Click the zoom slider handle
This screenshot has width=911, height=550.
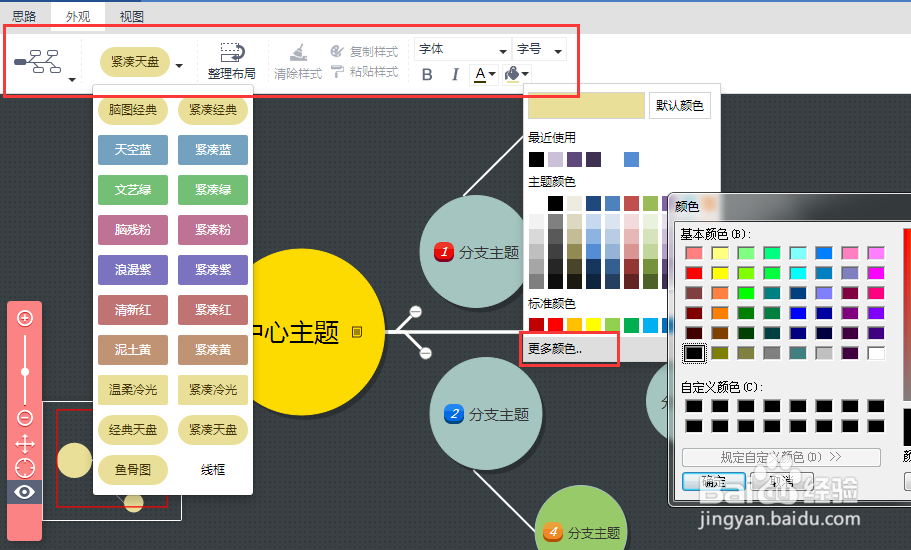click(24, 372)
